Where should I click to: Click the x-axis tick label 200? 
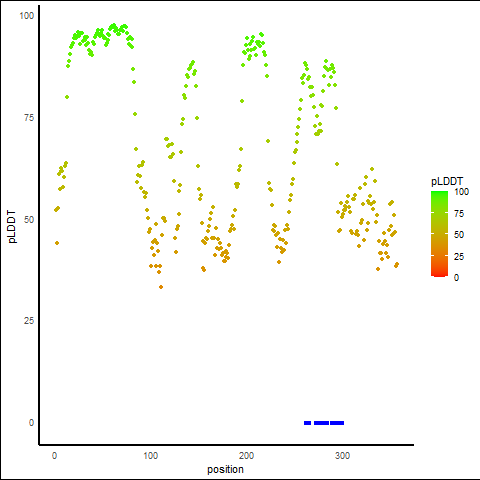246,455
